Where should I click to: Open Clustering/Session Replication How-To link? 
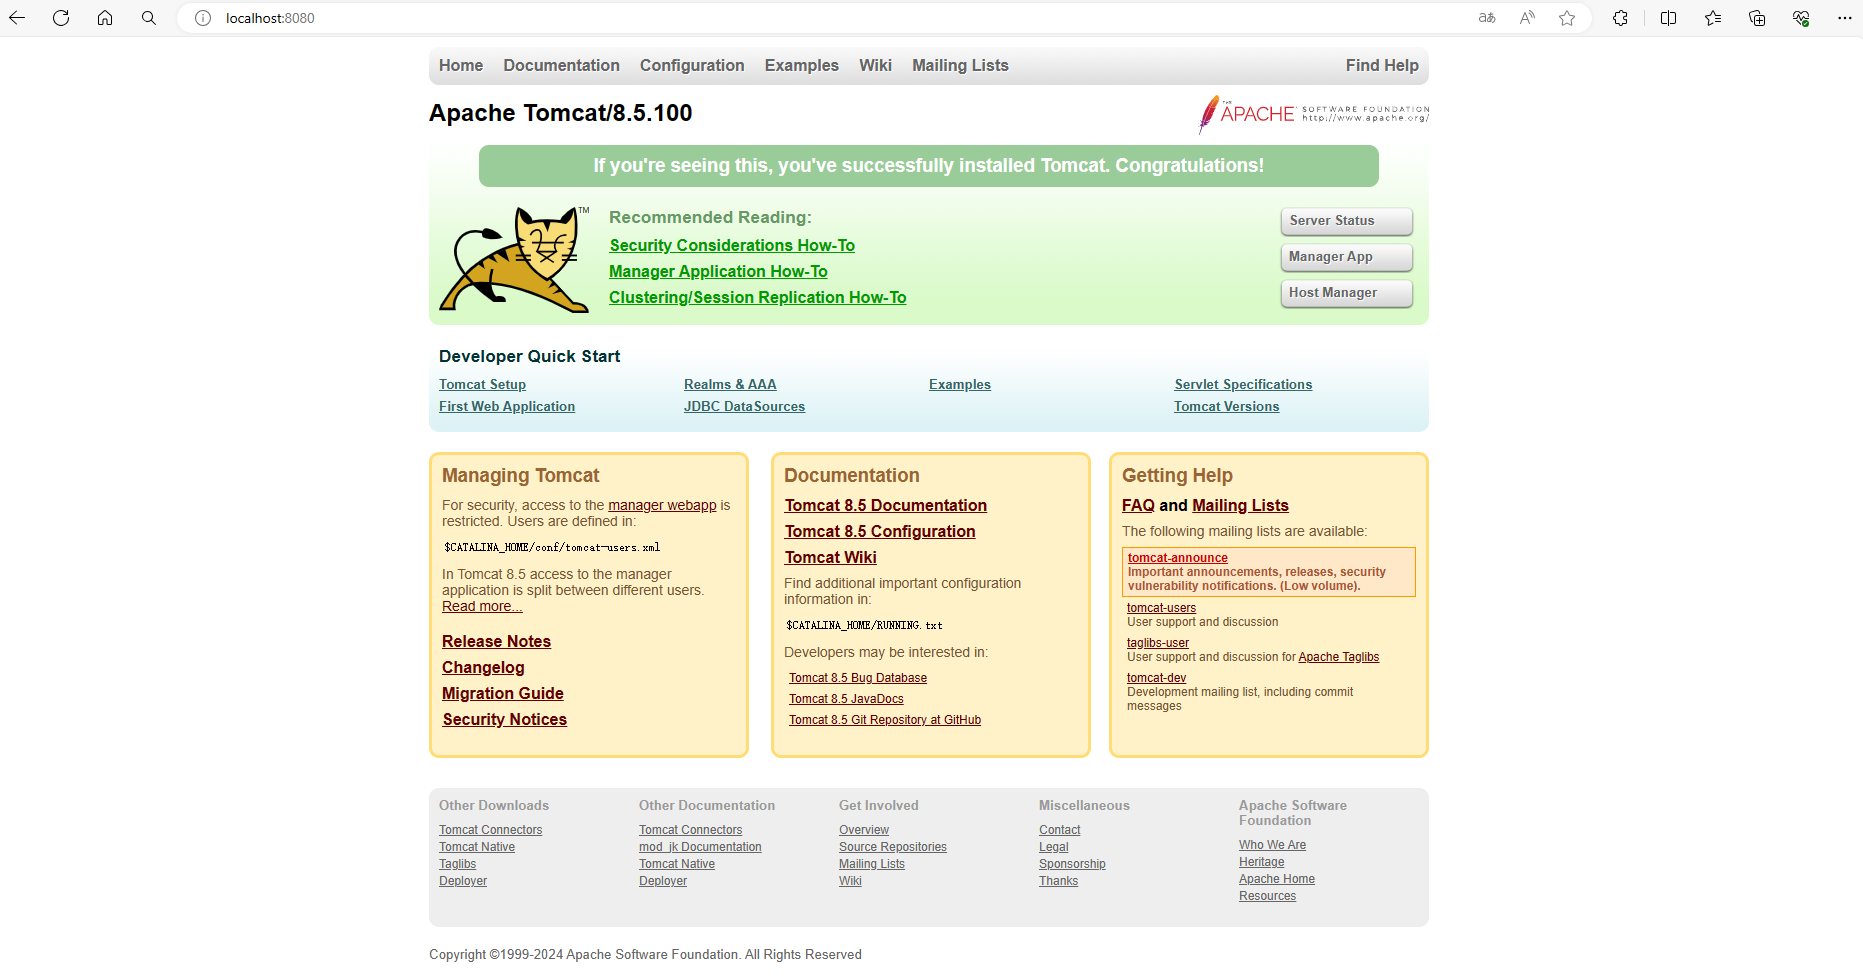click(757, 297)
